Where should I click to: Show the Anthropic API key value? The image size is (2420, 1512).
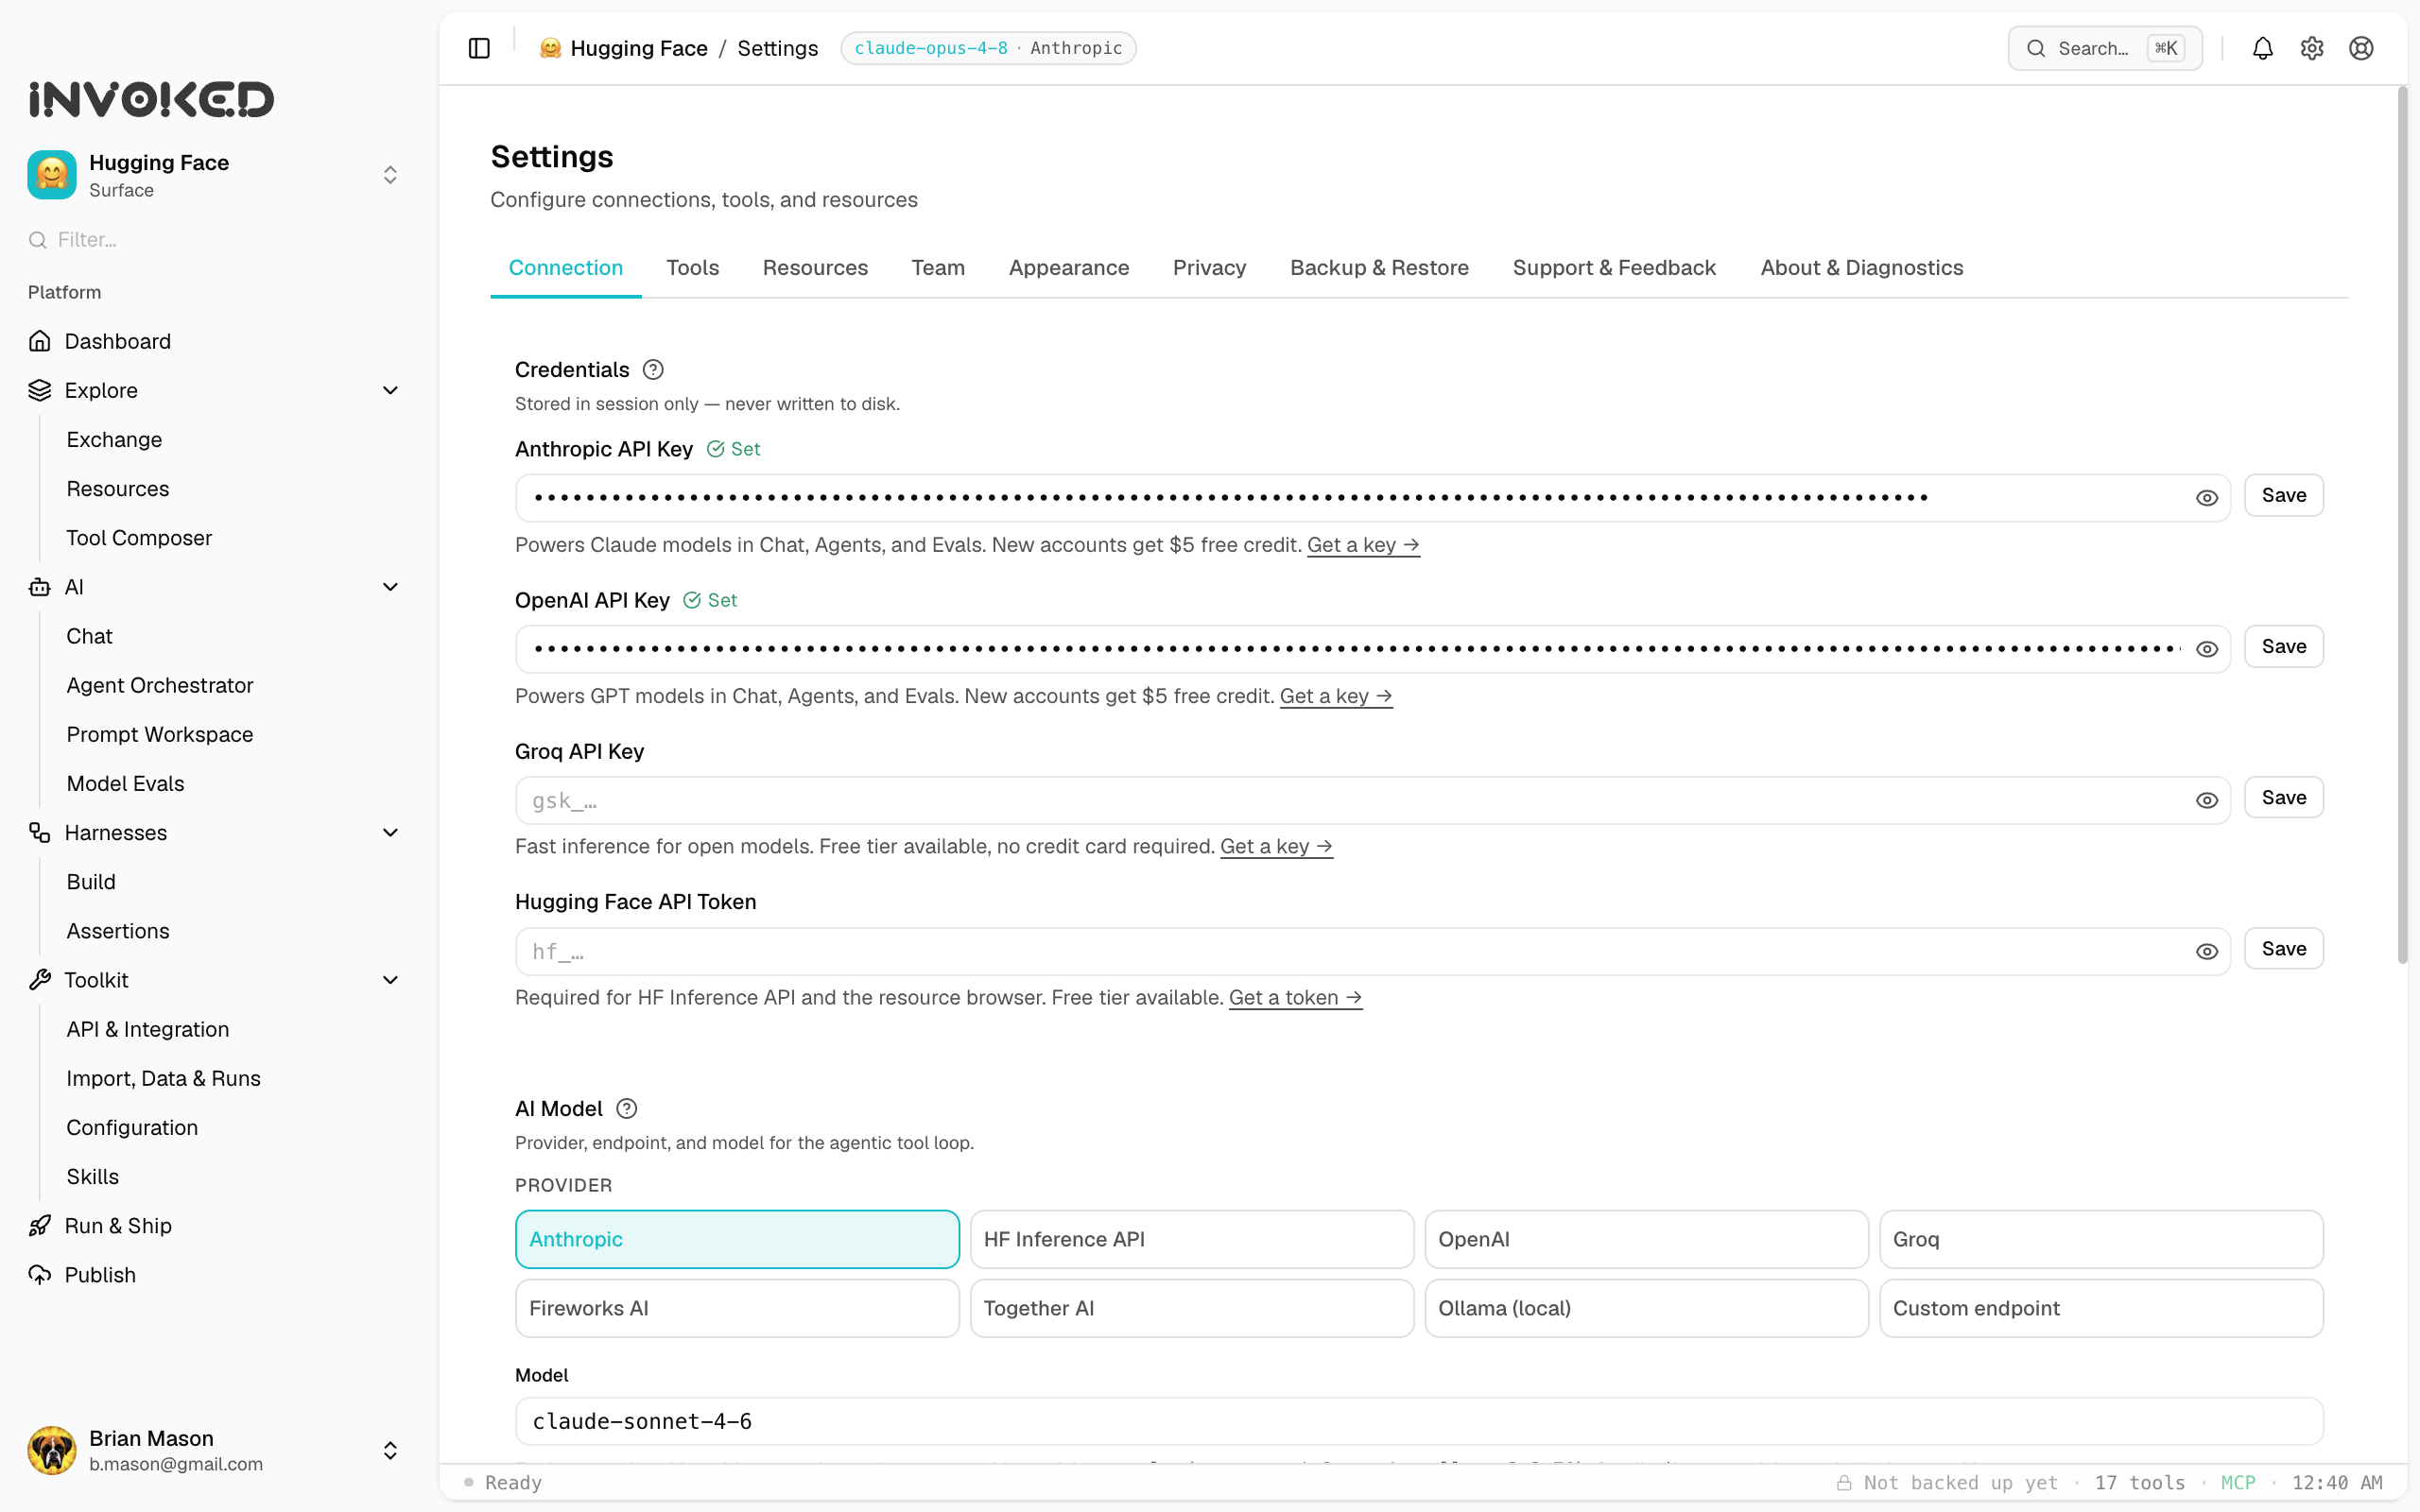(2206, 498)
